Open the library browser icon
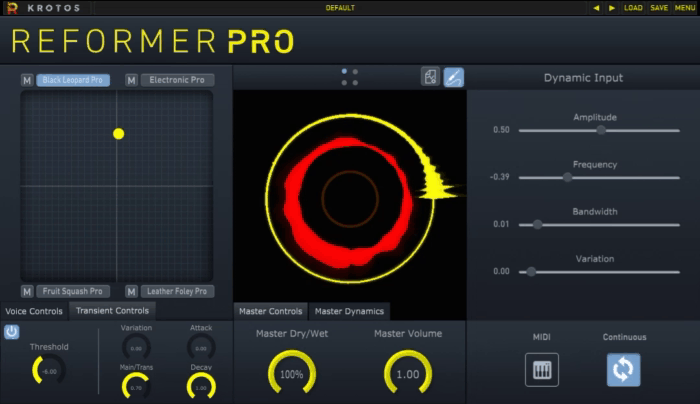 coord(430,77)
